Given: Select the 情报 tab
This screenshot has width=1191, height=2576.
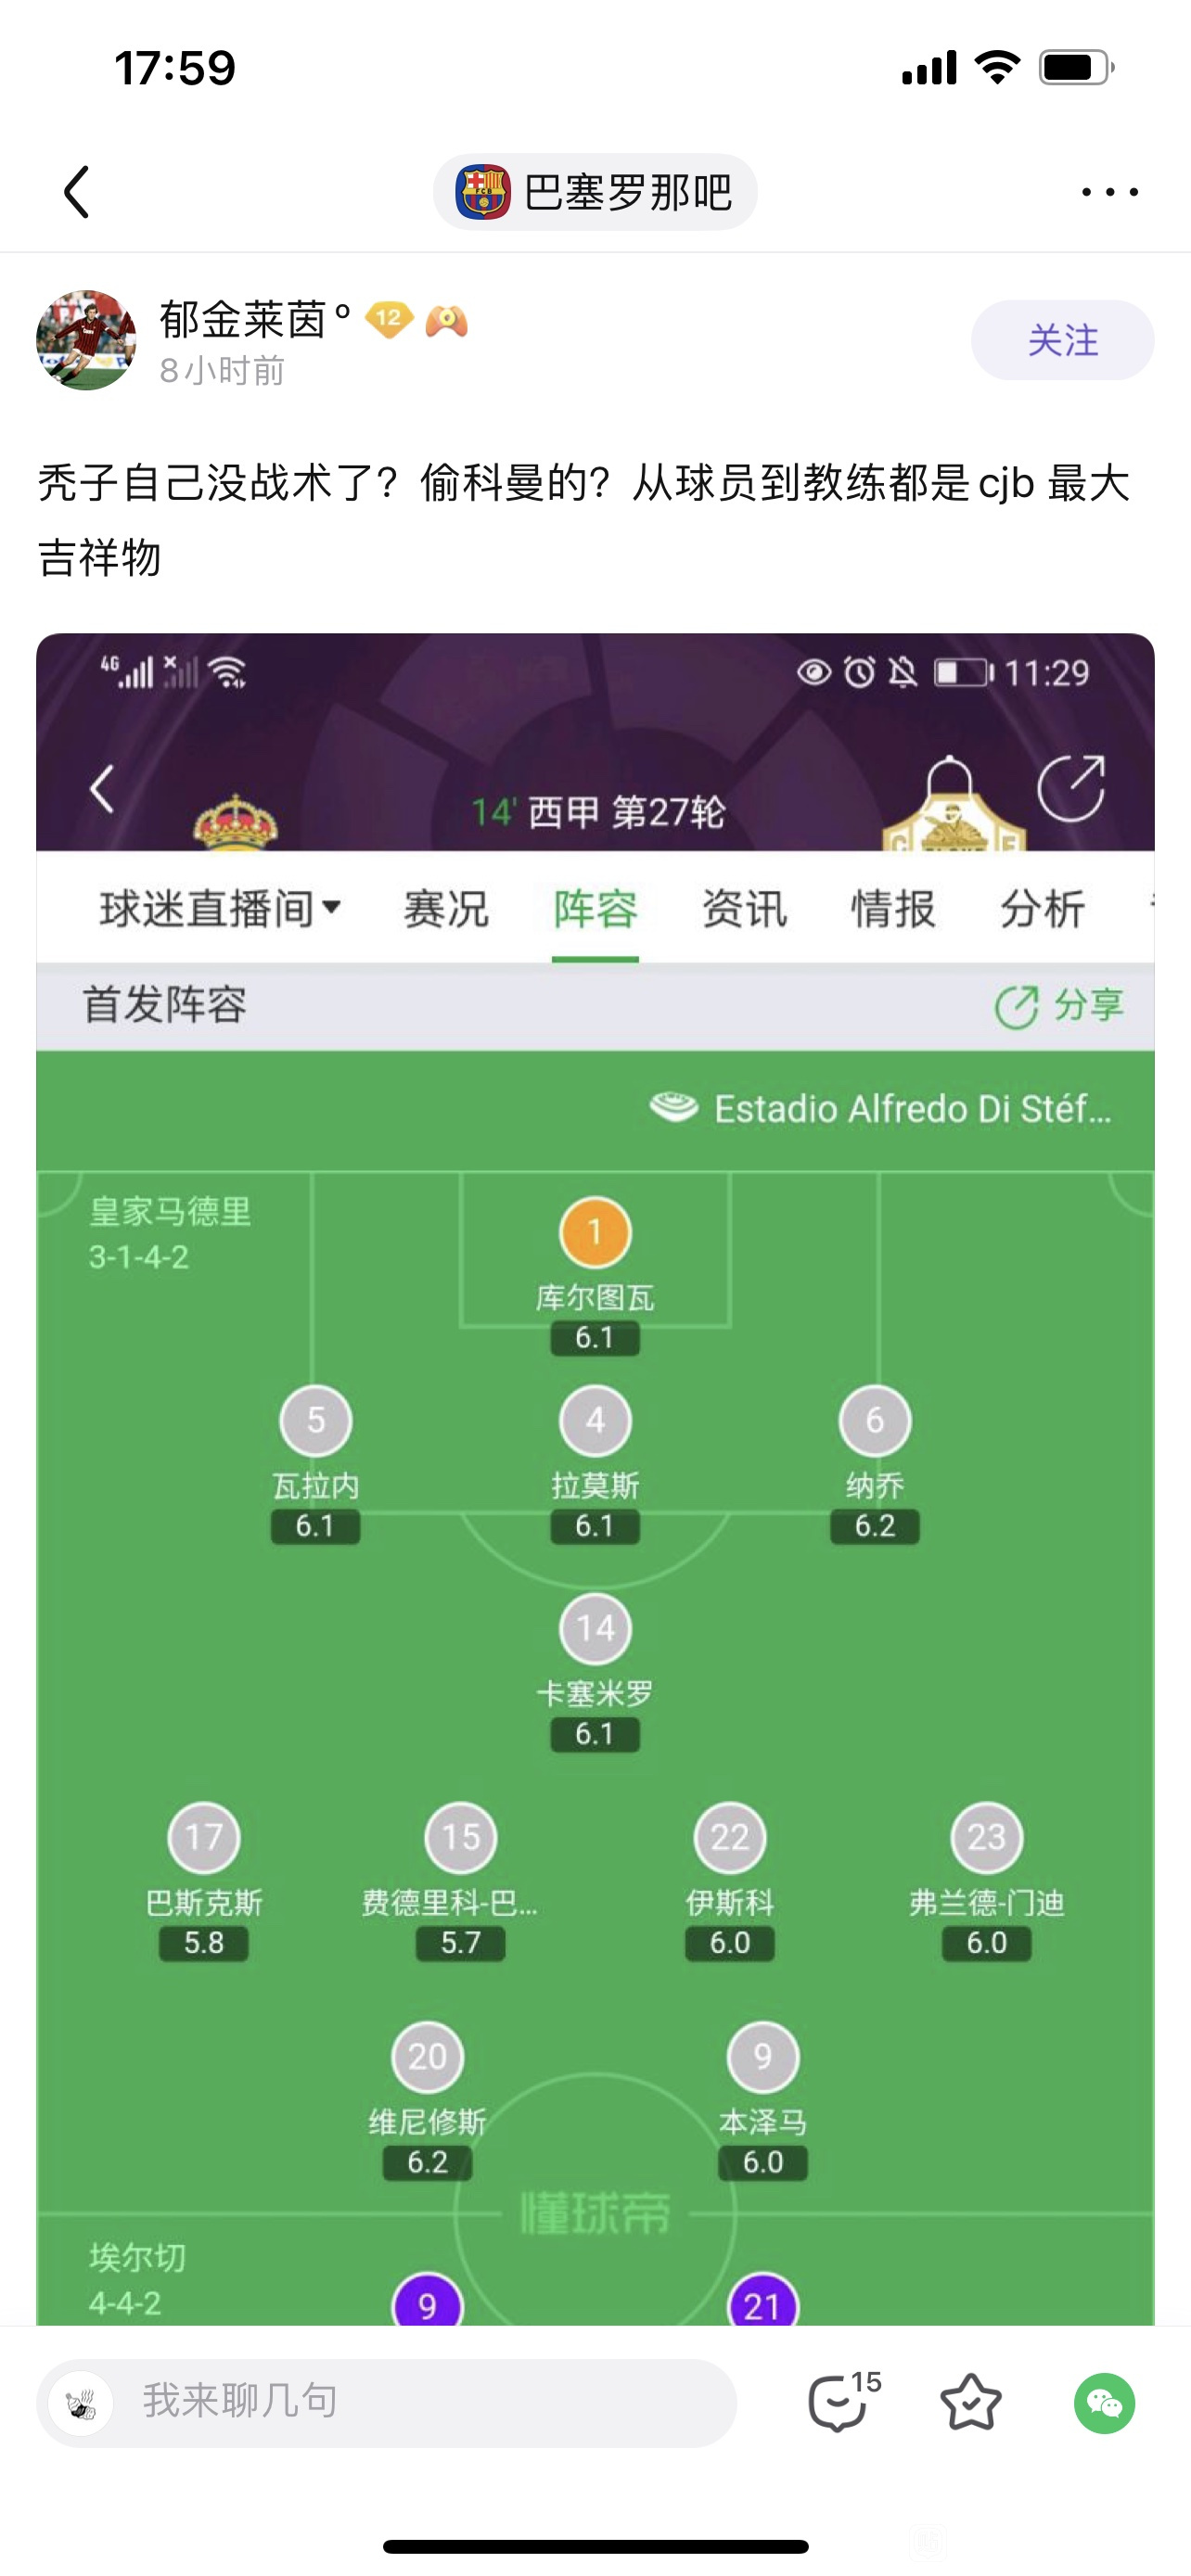Looking at the screenshot, I should (893, 909).
